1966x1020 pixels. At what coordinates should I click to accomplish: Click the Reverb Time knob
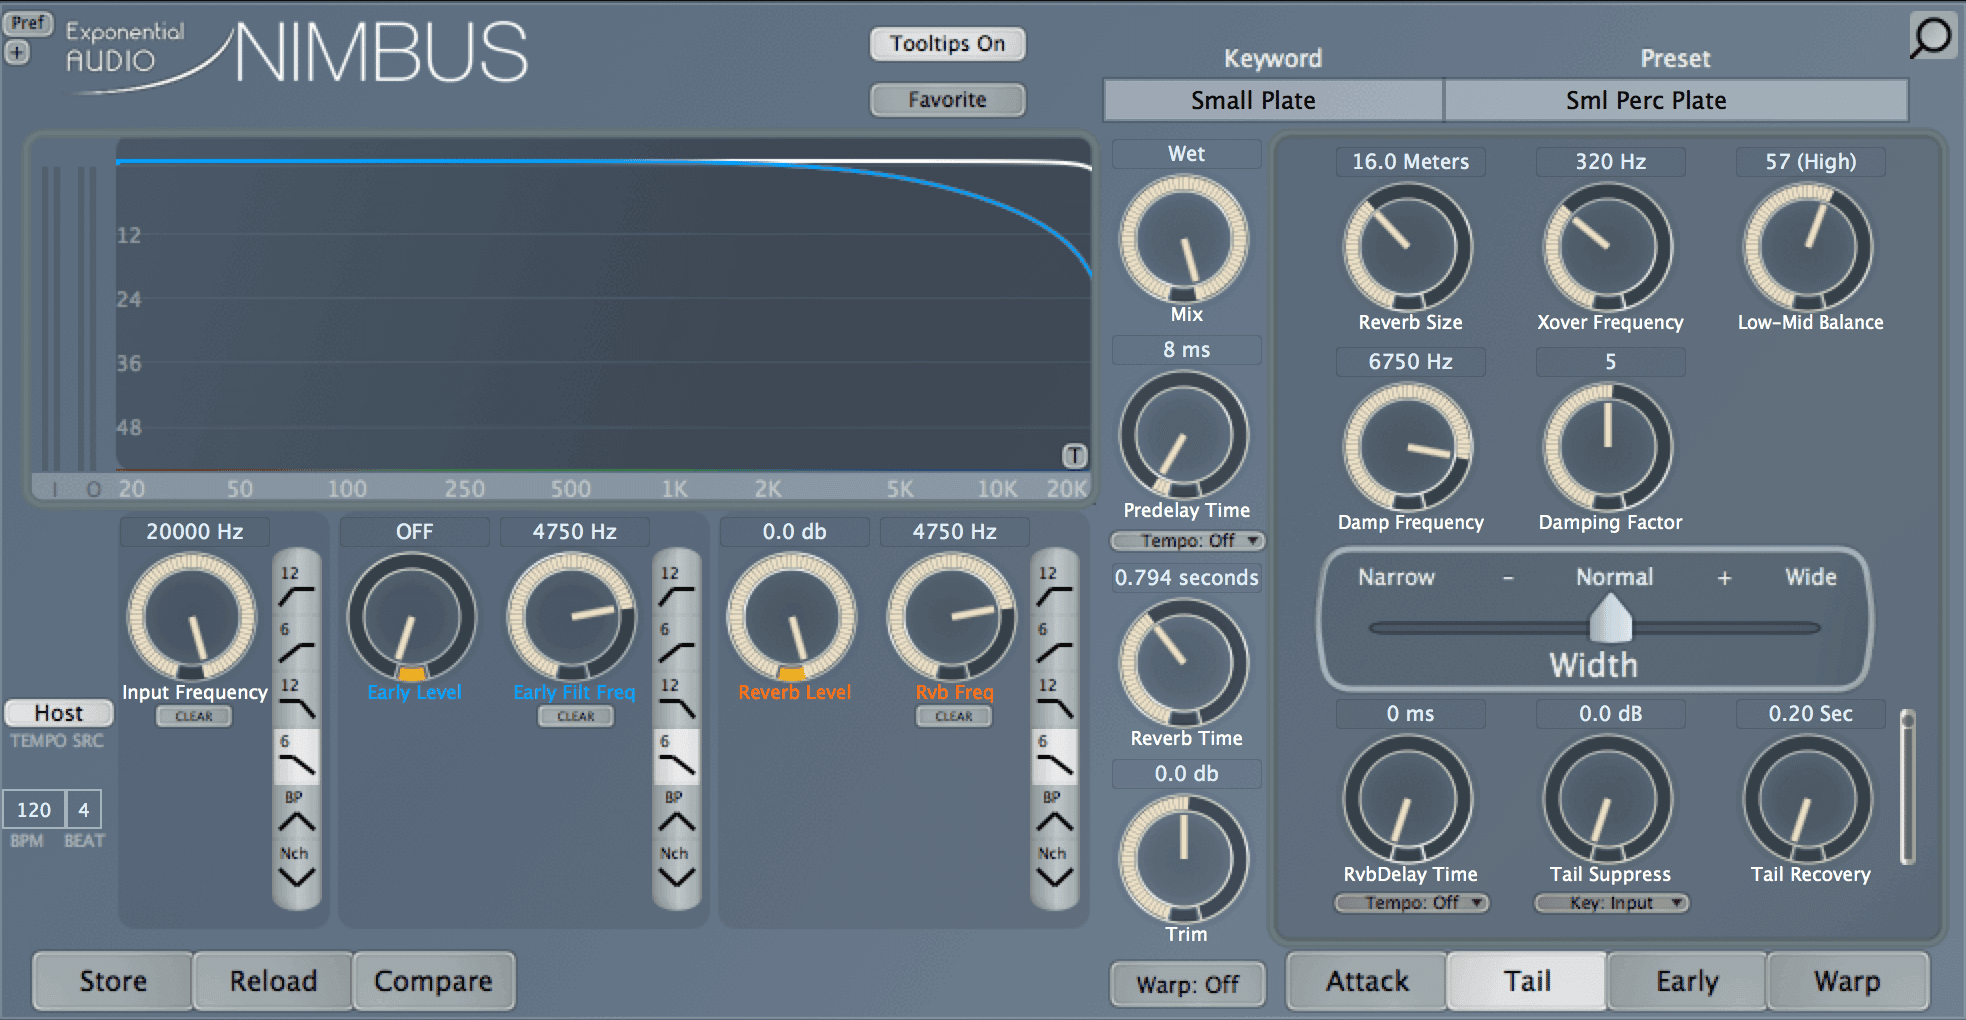(1184, 663)
